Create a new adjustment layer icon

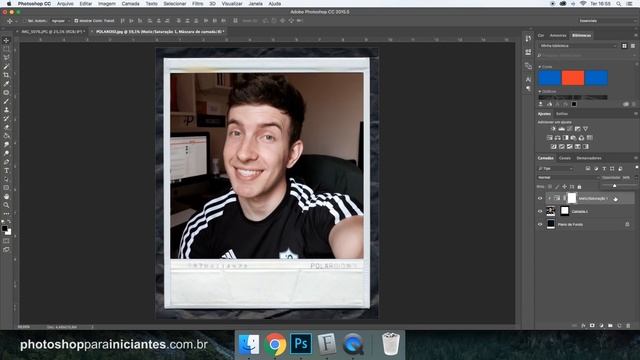click(601, 325)
